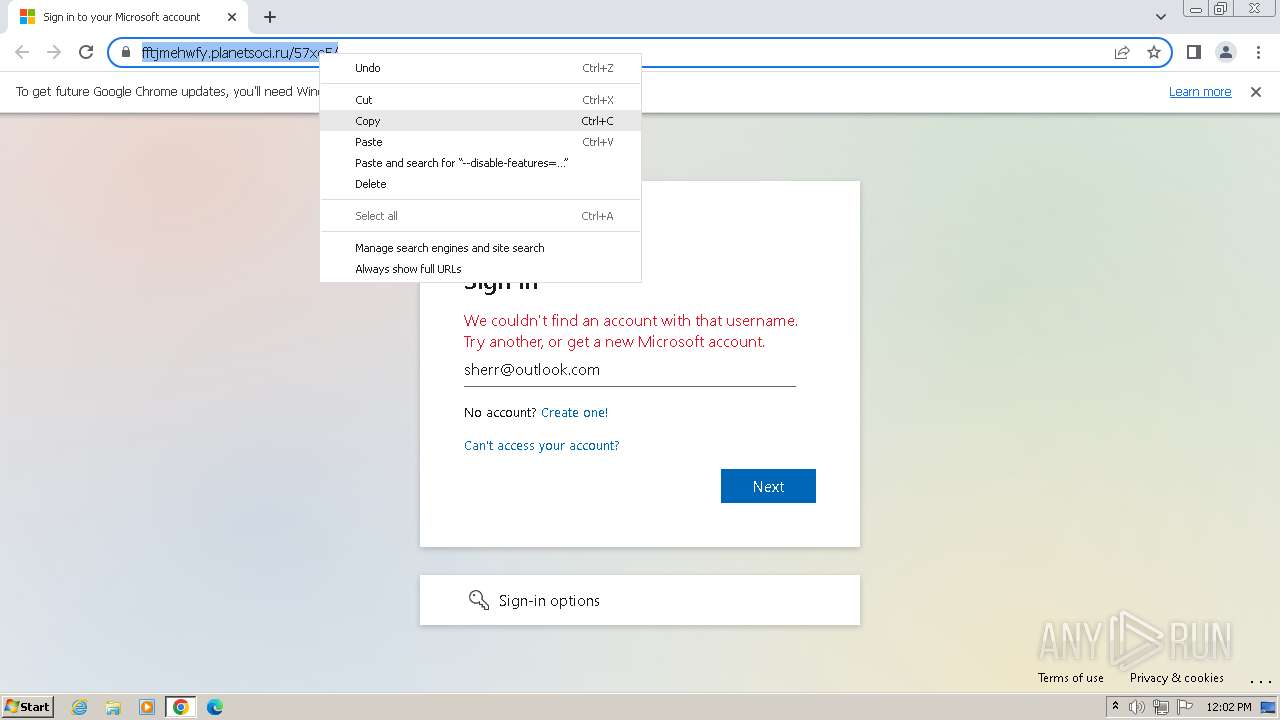Click the Create one! link
The width and height of the screenshot is (1280, 720).
tap(574, 412)
